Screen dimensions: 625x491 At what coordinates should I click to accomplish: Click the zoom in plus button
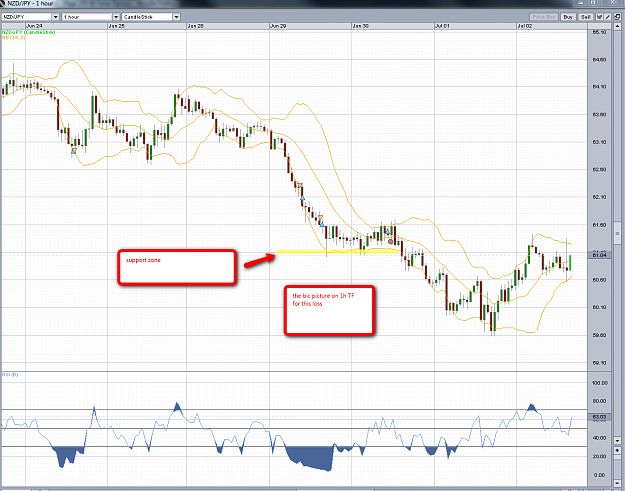click(617, 450)
